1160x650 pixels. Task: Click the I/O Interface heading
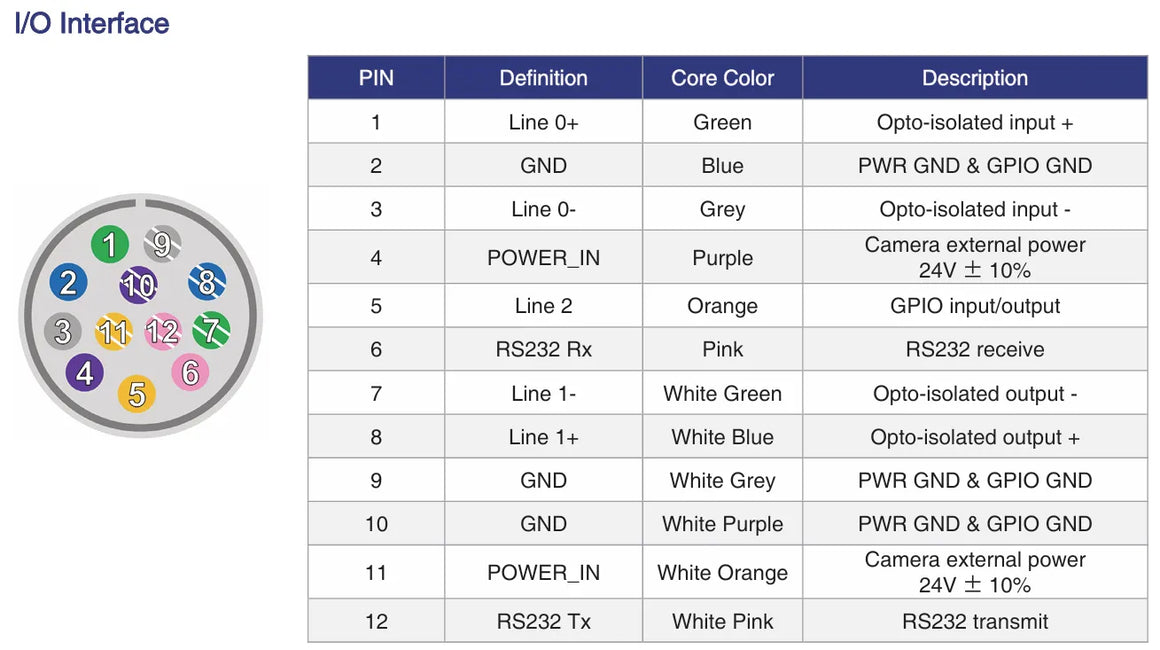tap(92, 23)
